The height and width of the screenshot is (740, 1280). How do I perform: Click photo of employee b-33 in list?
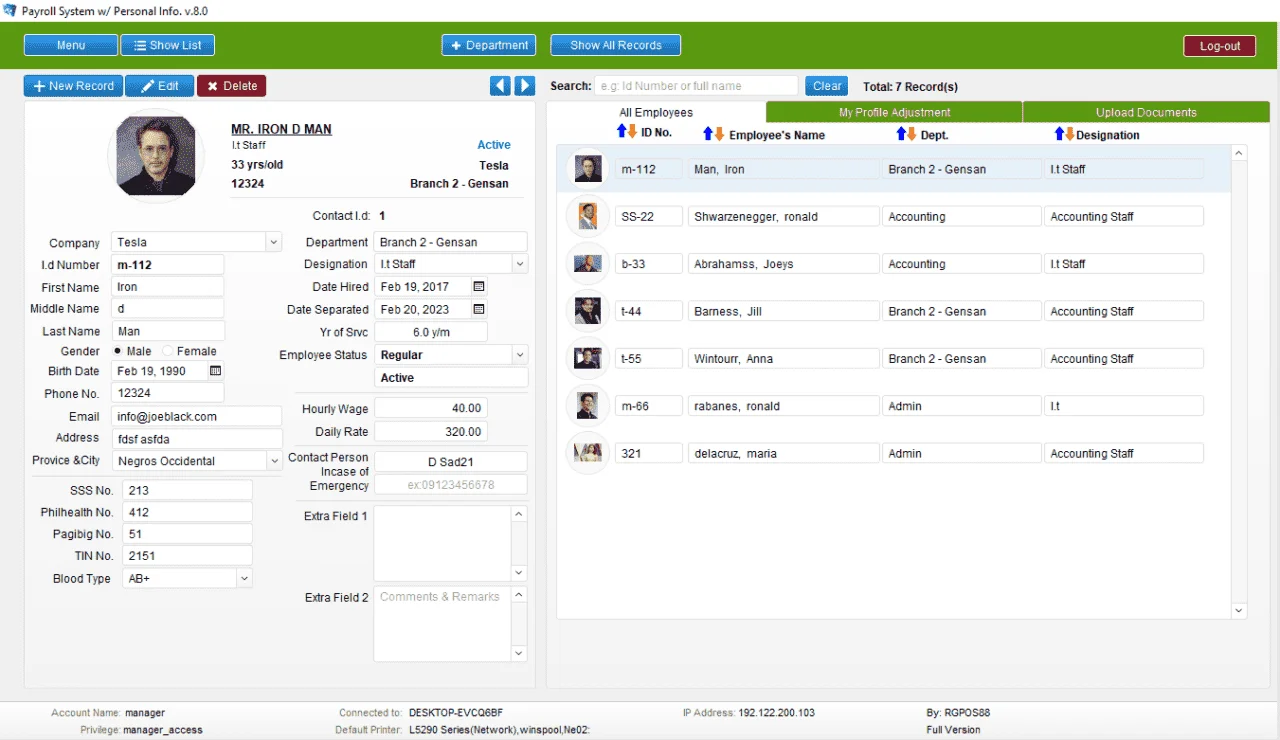click(x=588, y=264)
